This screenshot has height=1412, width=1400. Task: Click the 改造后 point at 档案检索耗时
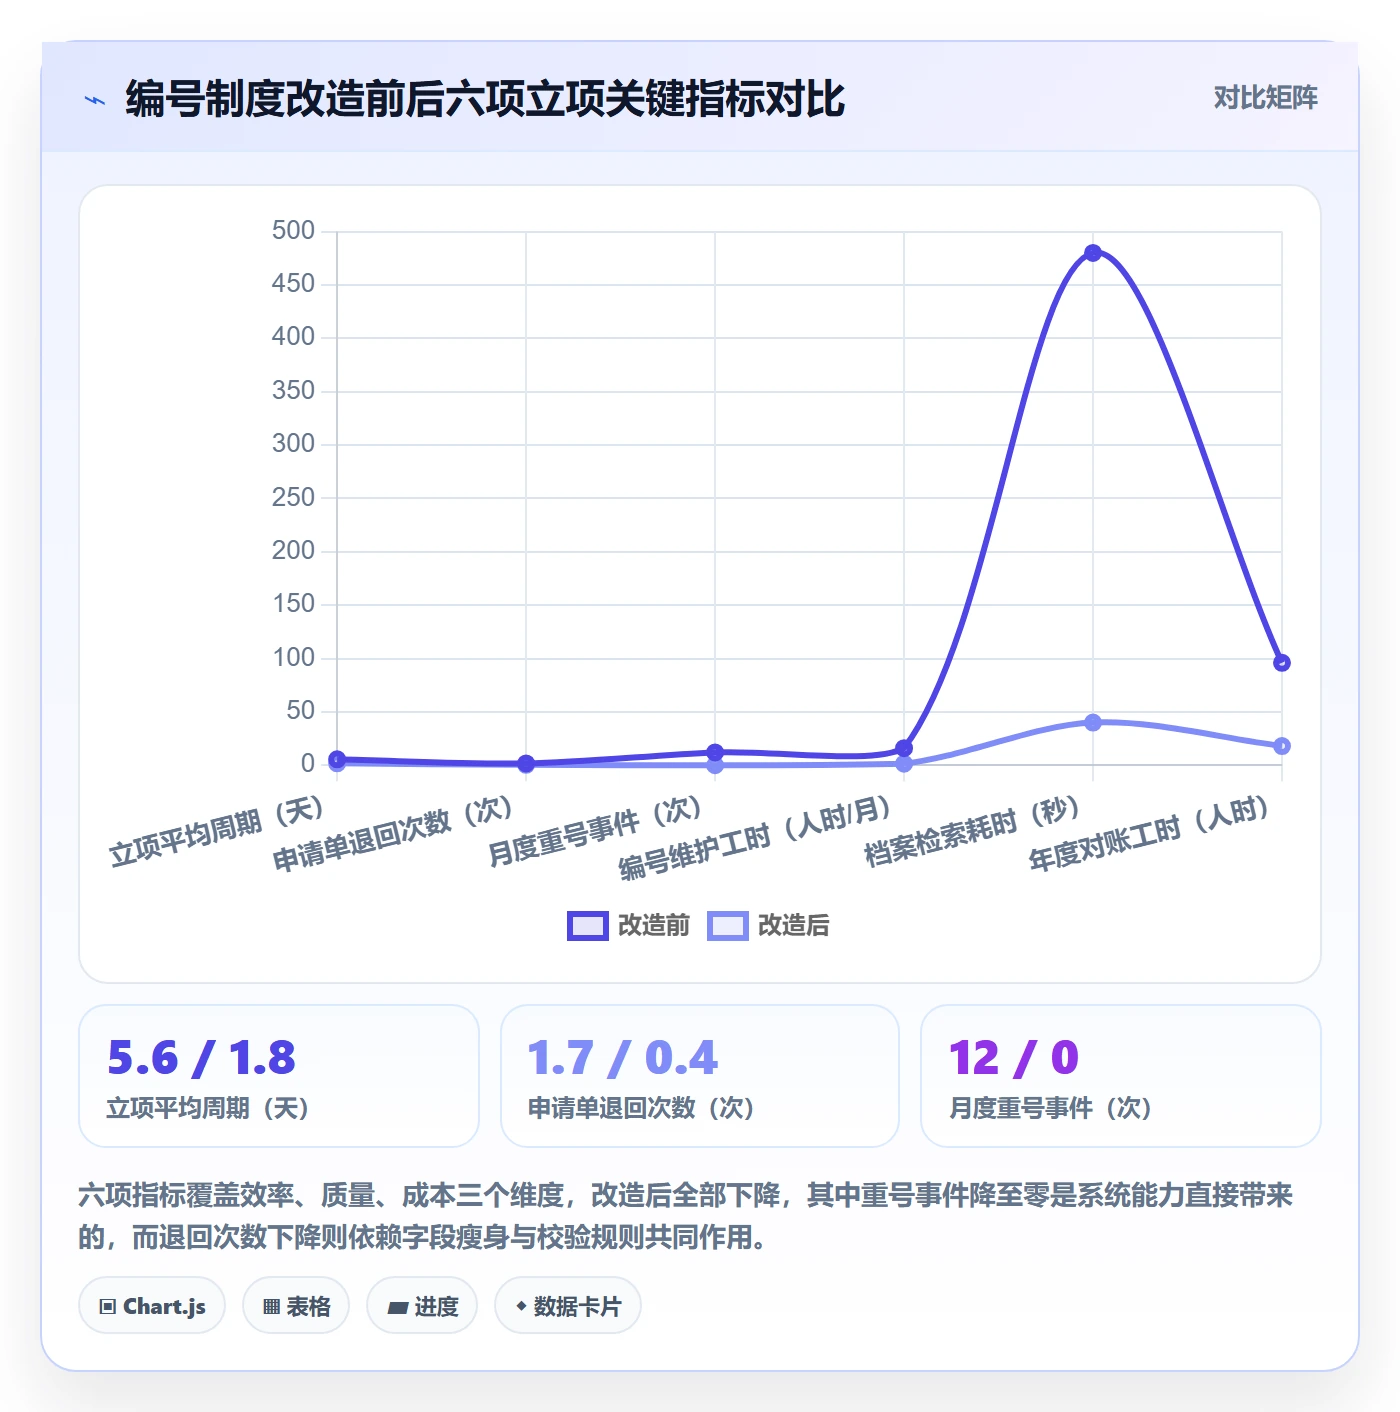click(1093, 722)
